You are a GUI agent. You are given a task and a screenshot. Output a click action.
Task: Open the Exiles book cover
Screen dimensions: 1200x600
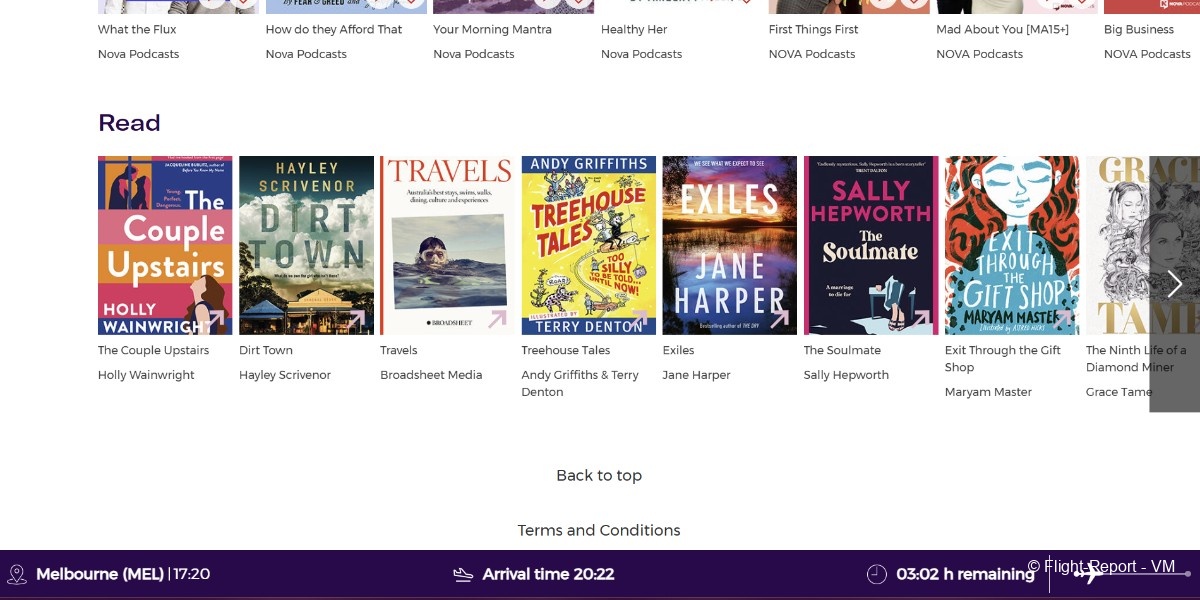730,245
